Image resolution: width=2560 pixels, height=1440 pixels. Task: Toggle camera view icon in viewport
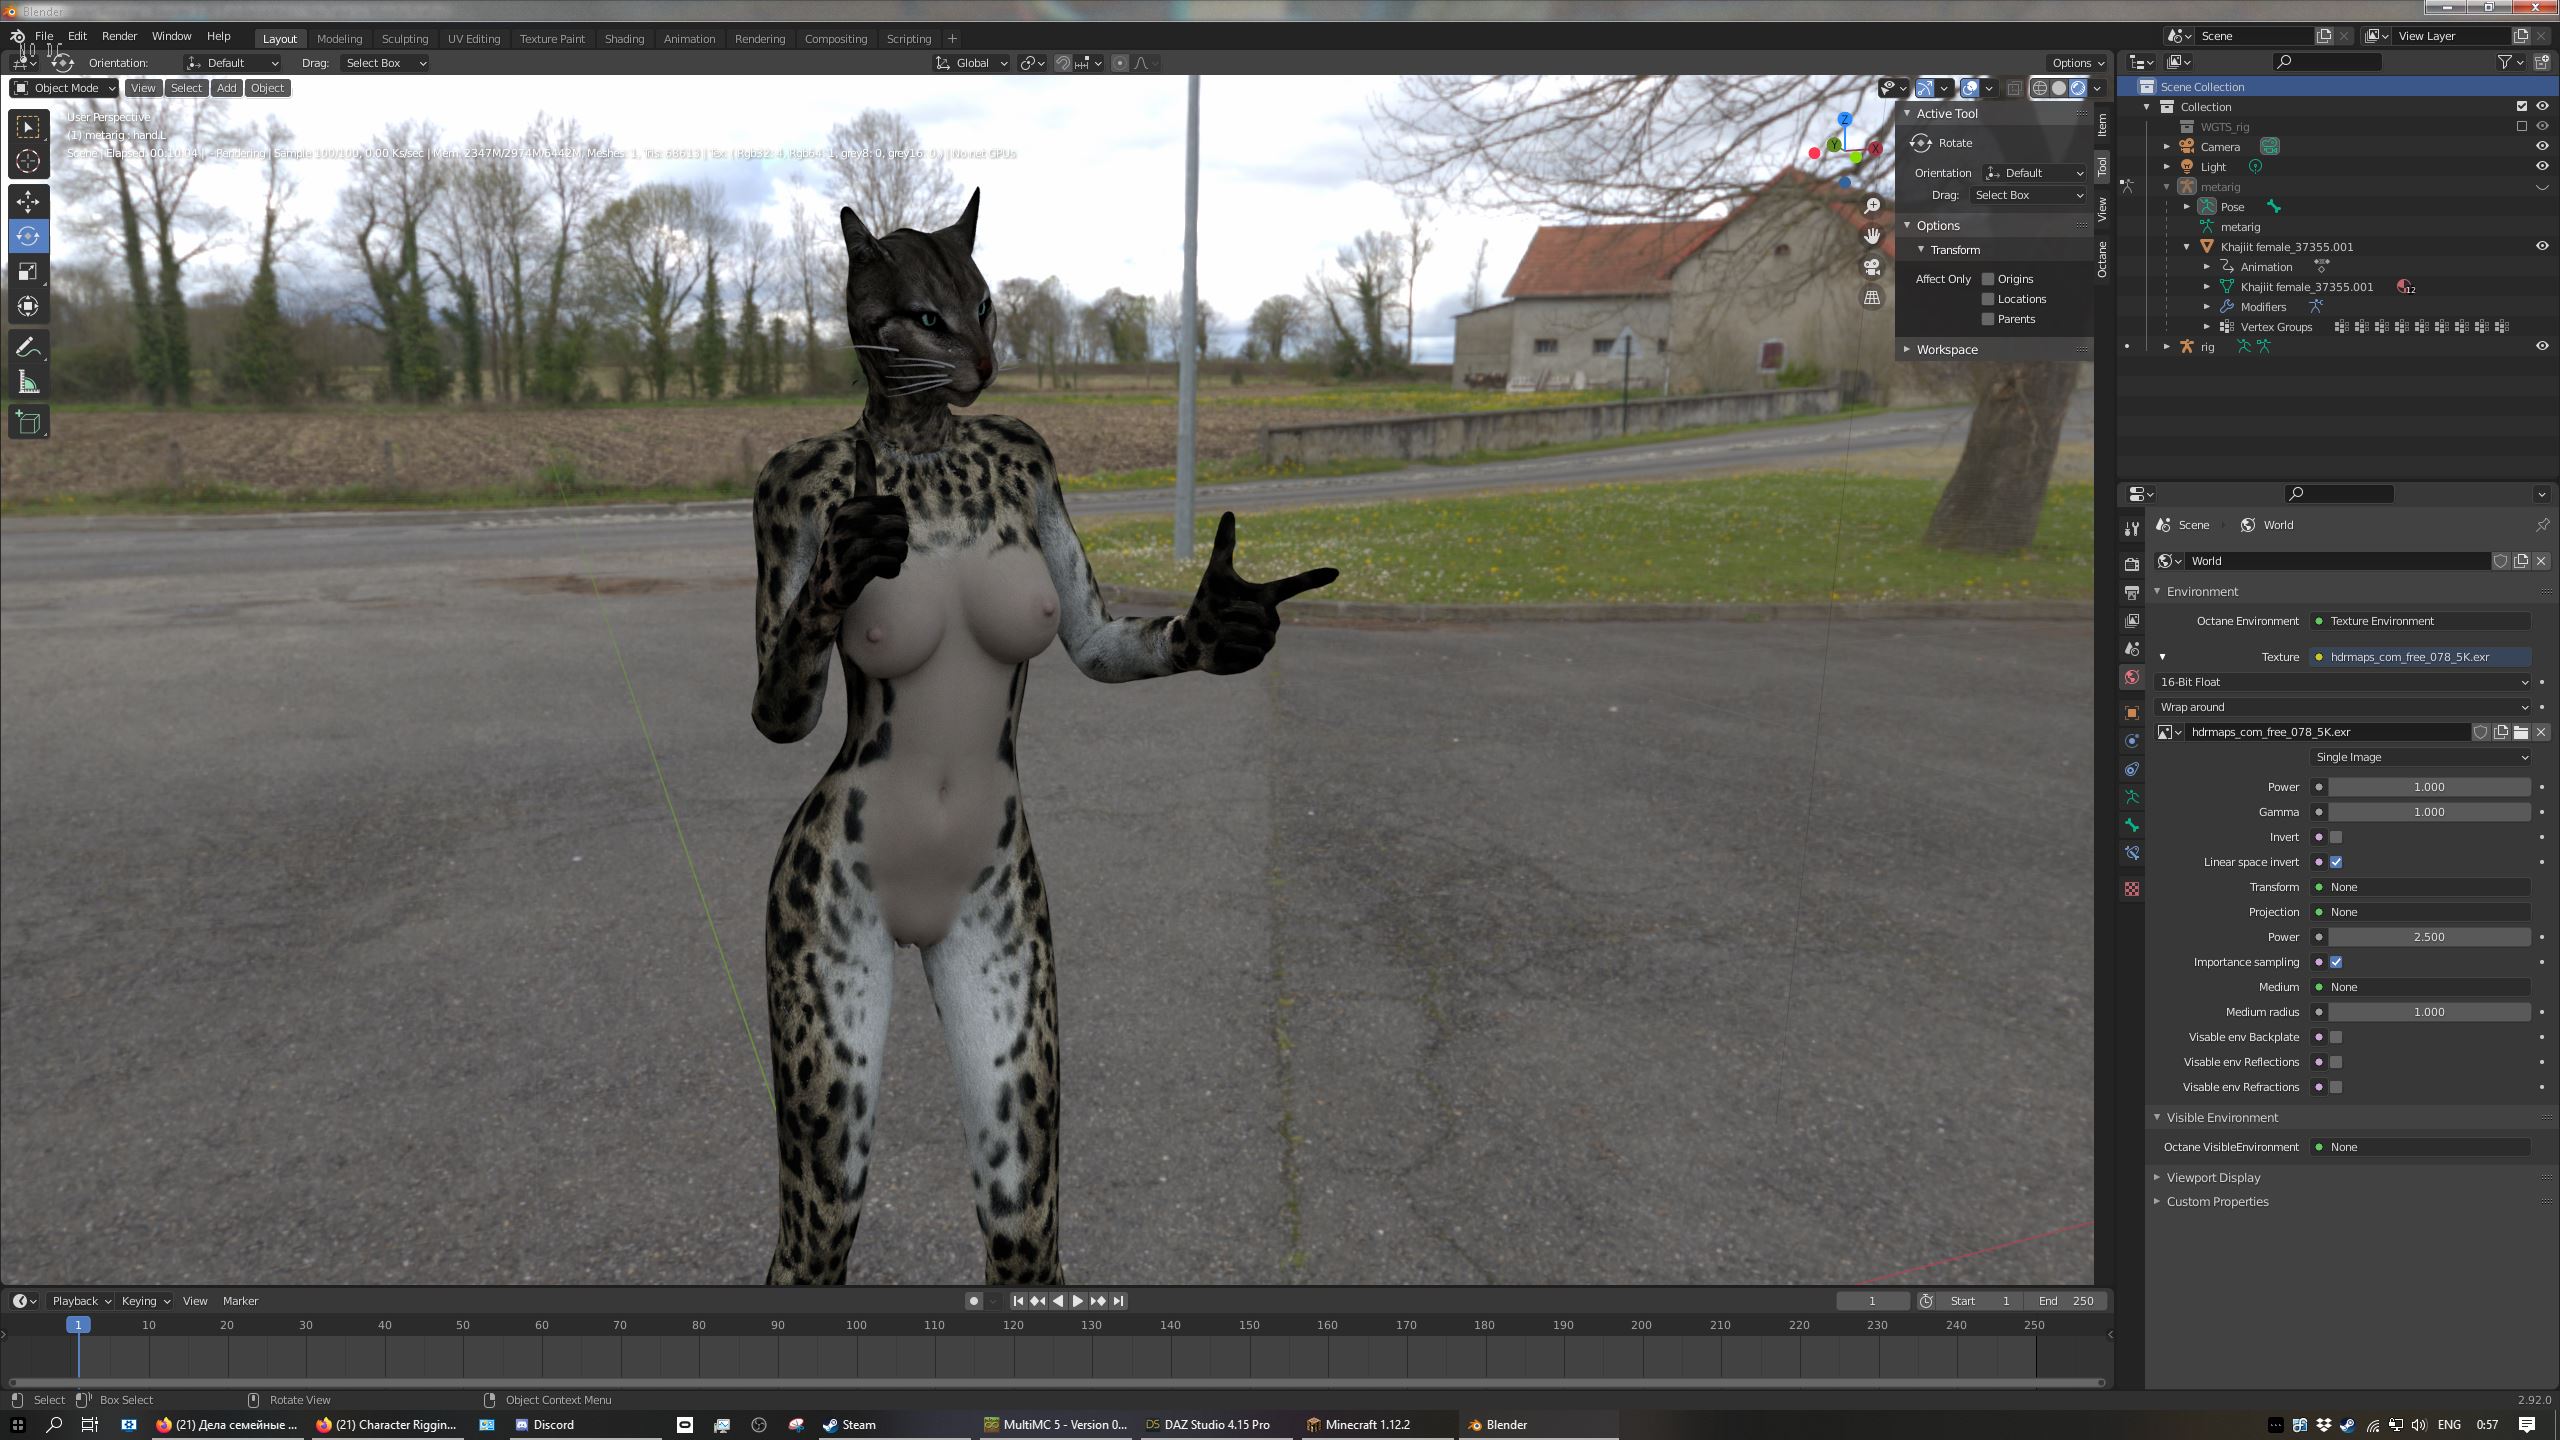pos(1872,267)
